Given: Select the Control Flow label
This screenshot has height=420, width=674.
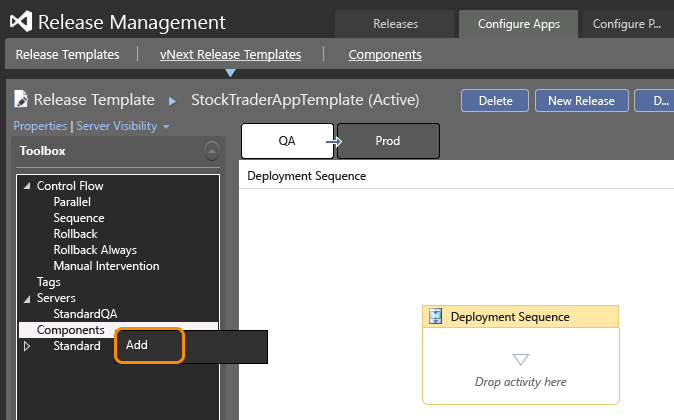Looking at the screenshot, I should (70, 186).
